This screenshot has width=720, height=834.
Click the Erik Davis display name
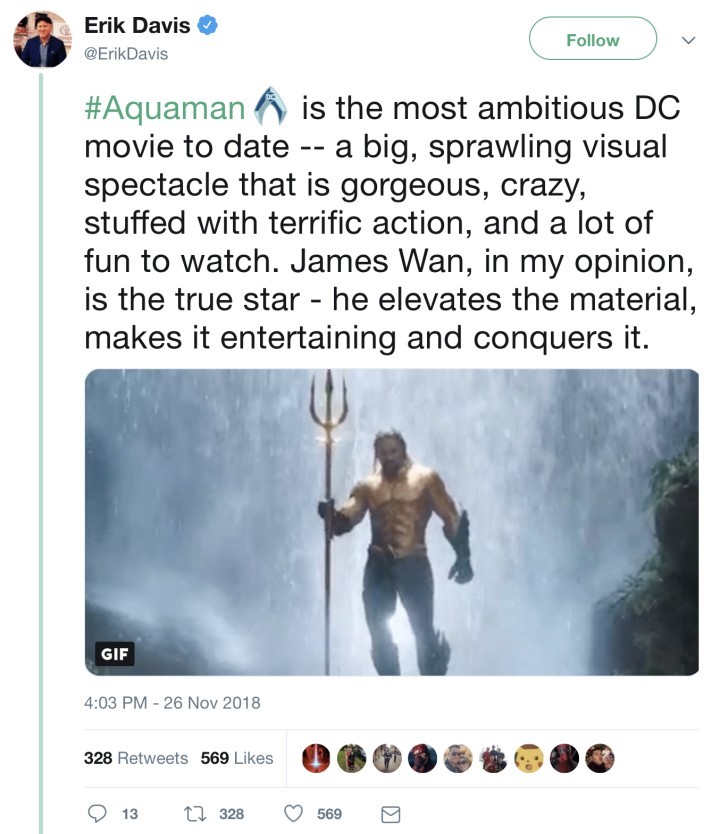point(137,26)
